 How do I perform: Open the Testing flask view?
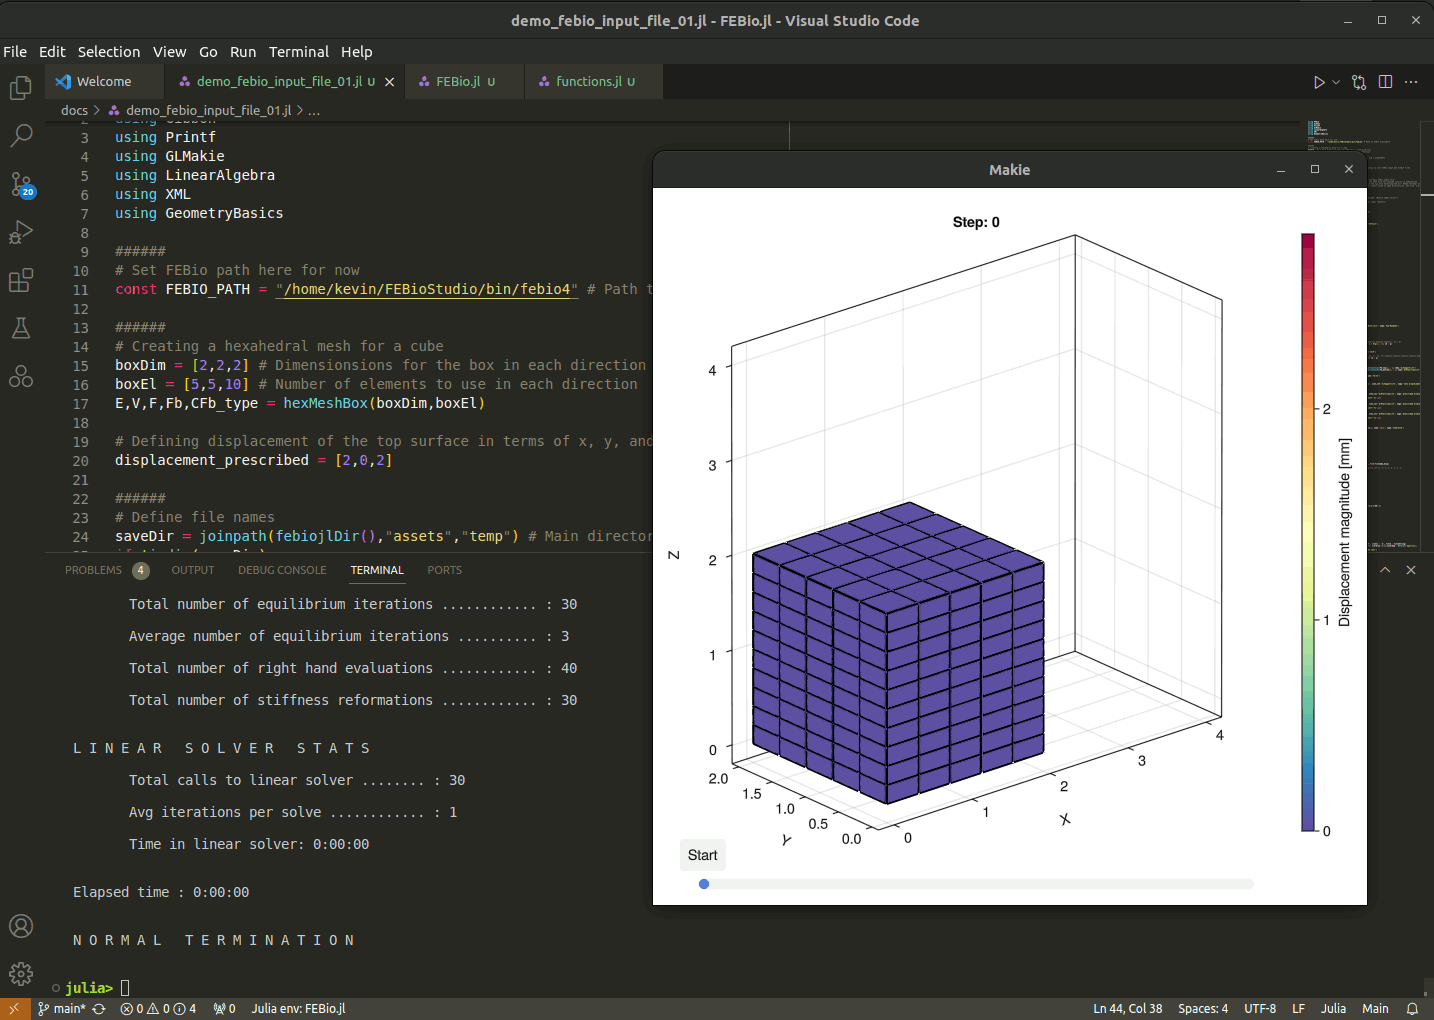click(x=21, y=328)
